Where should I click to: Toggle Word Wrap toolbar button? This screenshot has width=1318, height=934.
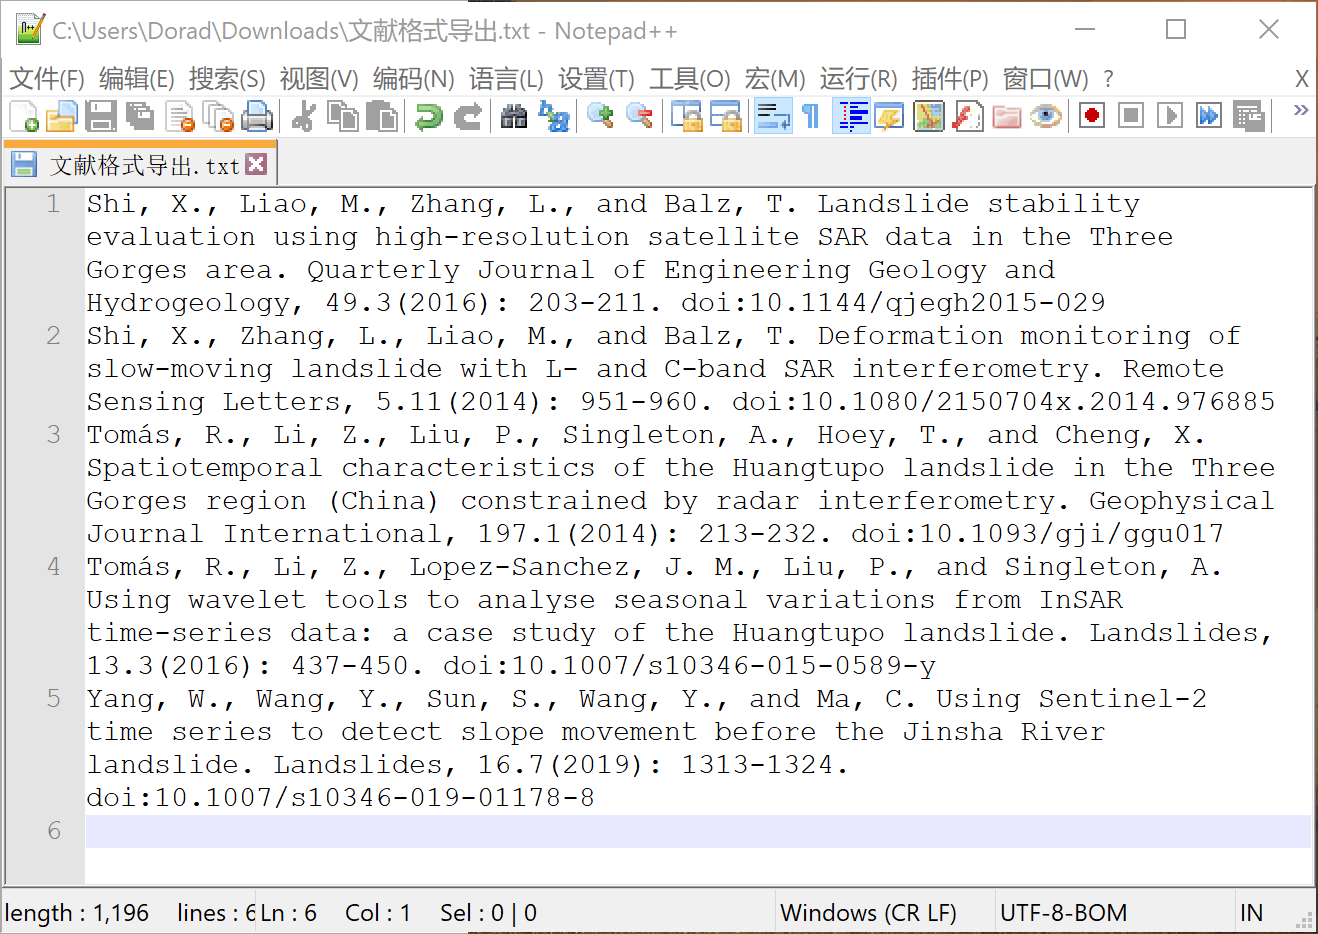[773, 117]
